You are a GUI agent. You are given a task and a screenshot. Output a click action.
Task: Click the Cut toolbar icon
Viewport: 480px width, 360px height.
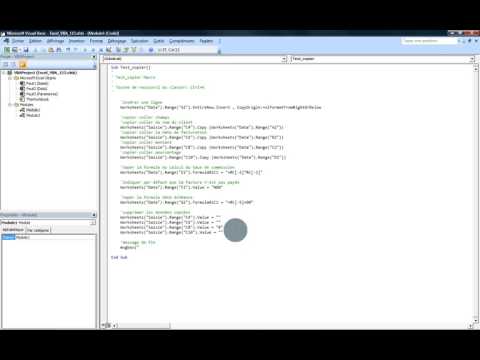(x=35, y=50)
